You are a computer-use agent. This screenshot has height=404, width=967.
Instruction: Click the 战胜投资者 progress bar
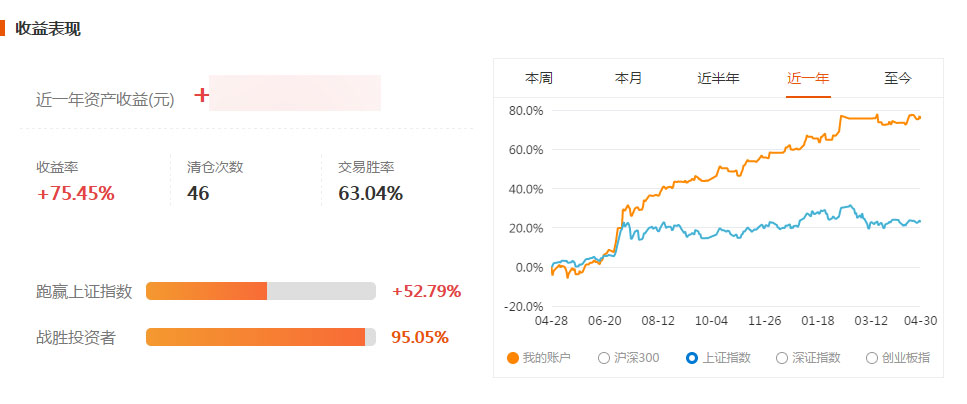click(x=261, y=337)
